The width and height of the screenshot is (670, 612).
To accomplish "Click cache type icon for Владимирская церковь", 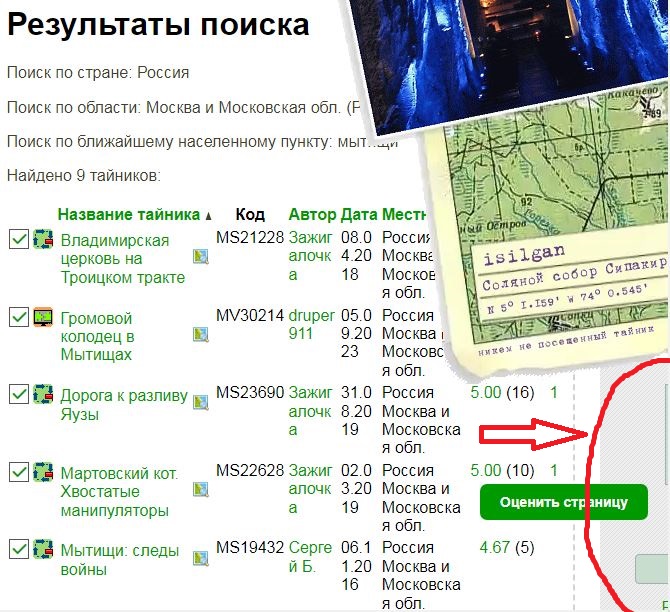I will click(x=43, y=239).
